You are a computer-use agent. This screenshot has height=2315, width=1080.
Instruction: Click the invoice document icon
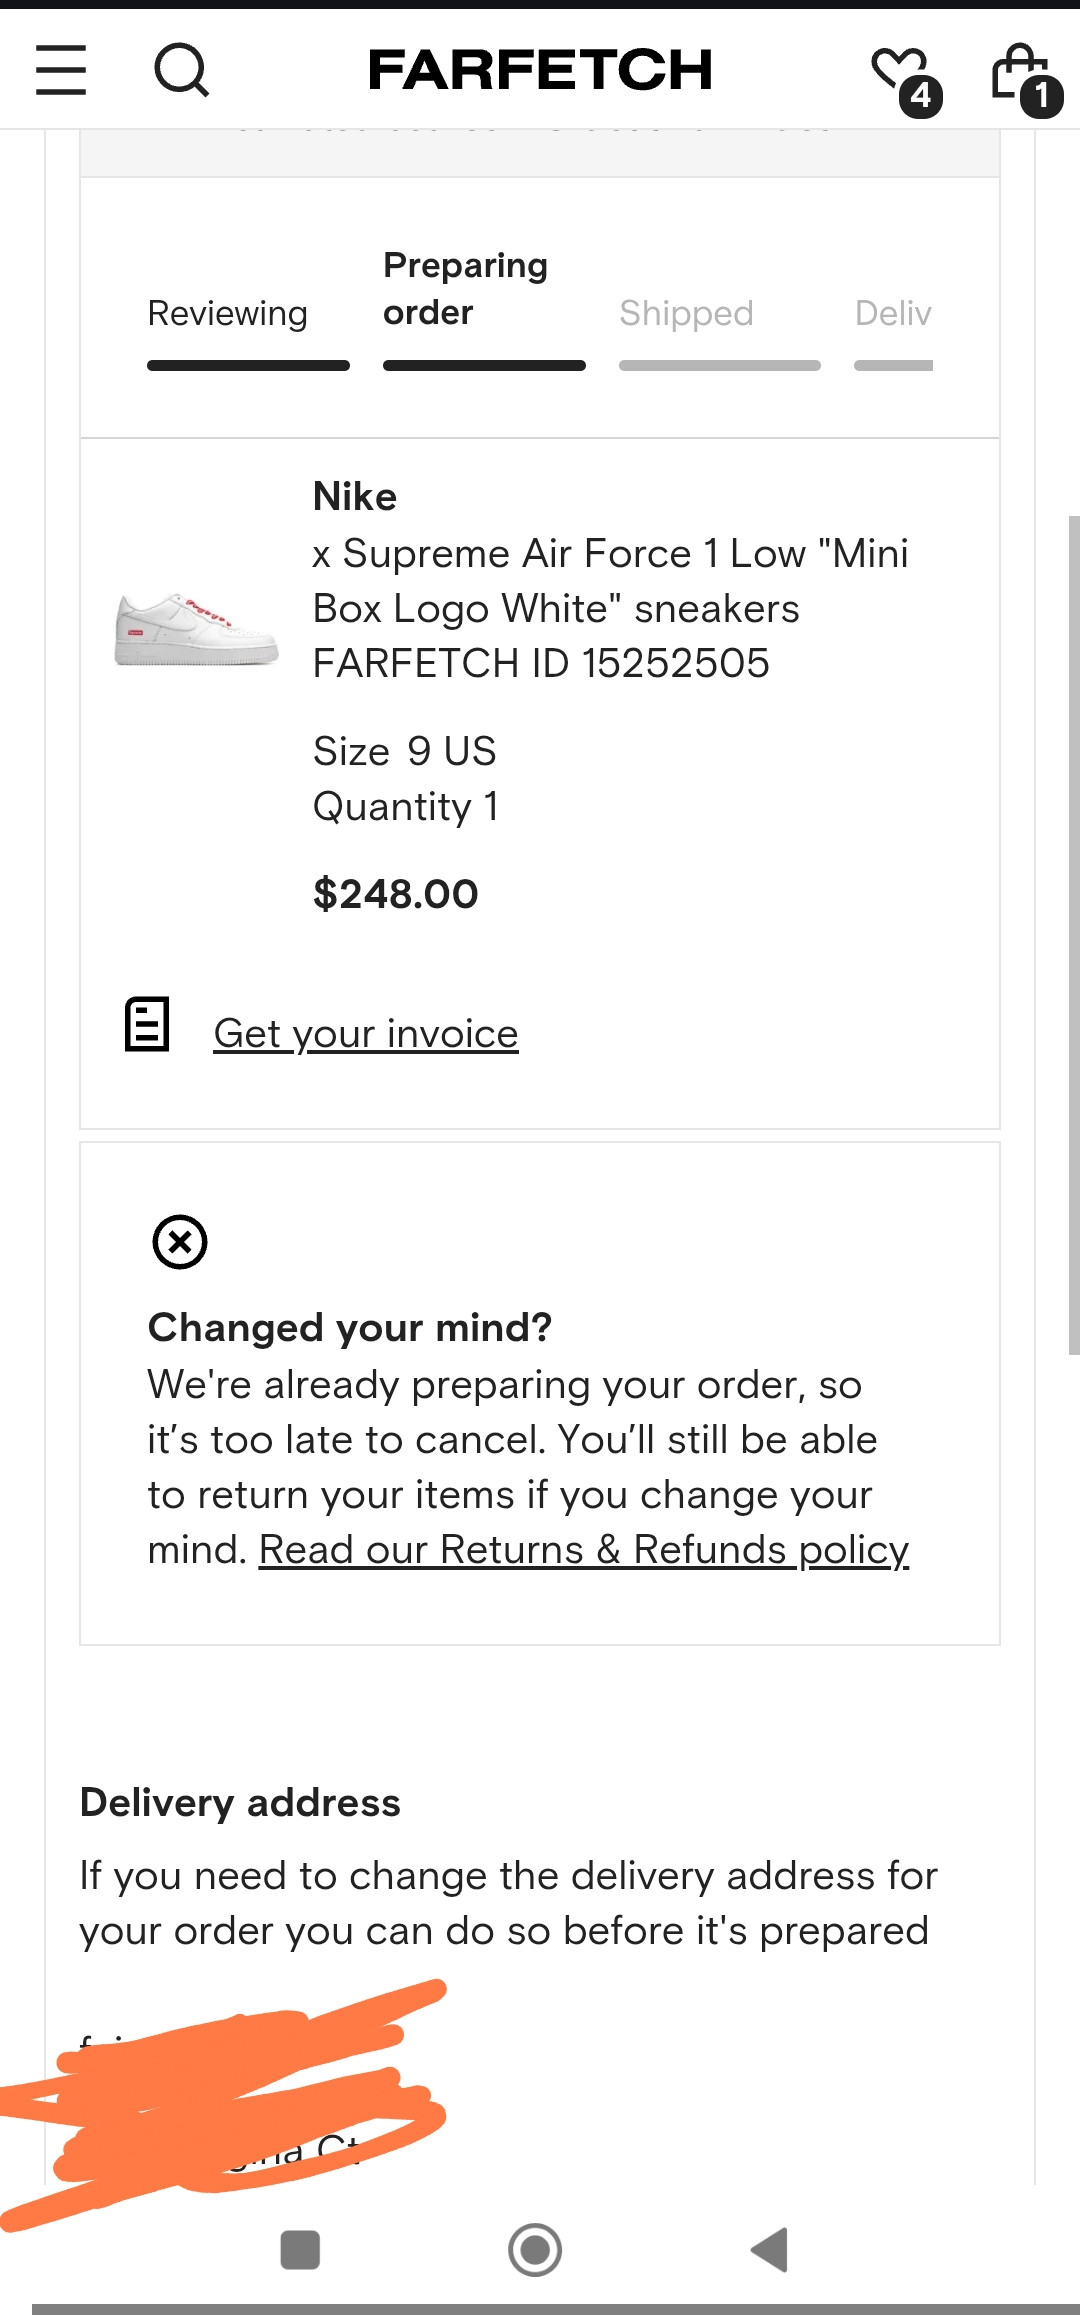[147, 1024]
